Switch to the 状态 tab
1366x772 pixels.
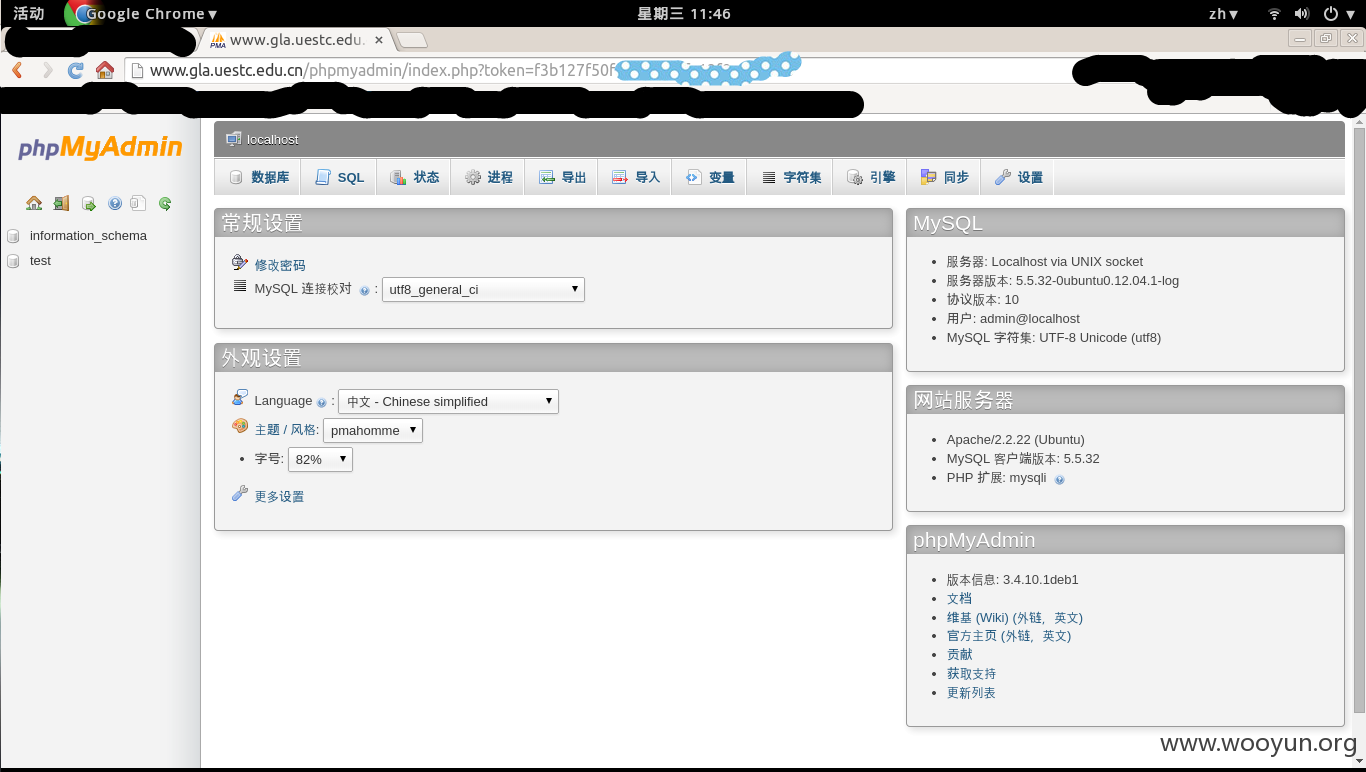pyautogui.click(x=414, y=177)
